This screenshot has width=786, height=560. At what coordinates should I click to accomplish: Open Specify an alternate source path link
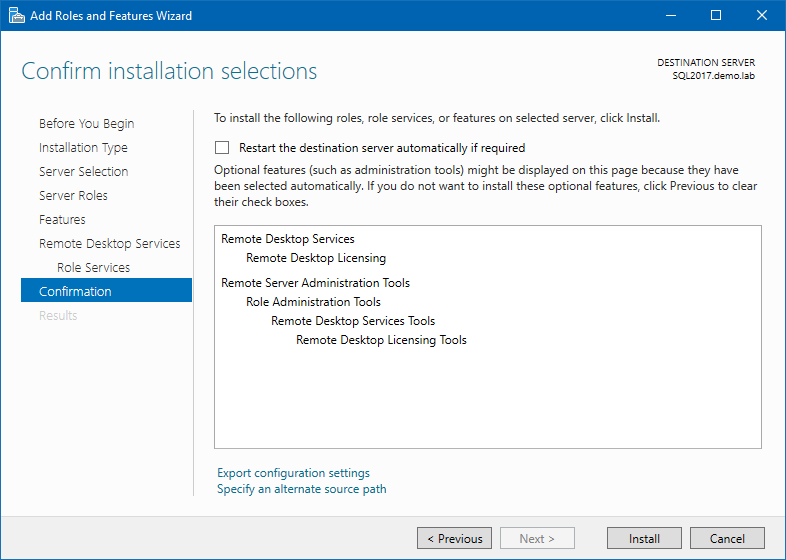coord(301,489)
